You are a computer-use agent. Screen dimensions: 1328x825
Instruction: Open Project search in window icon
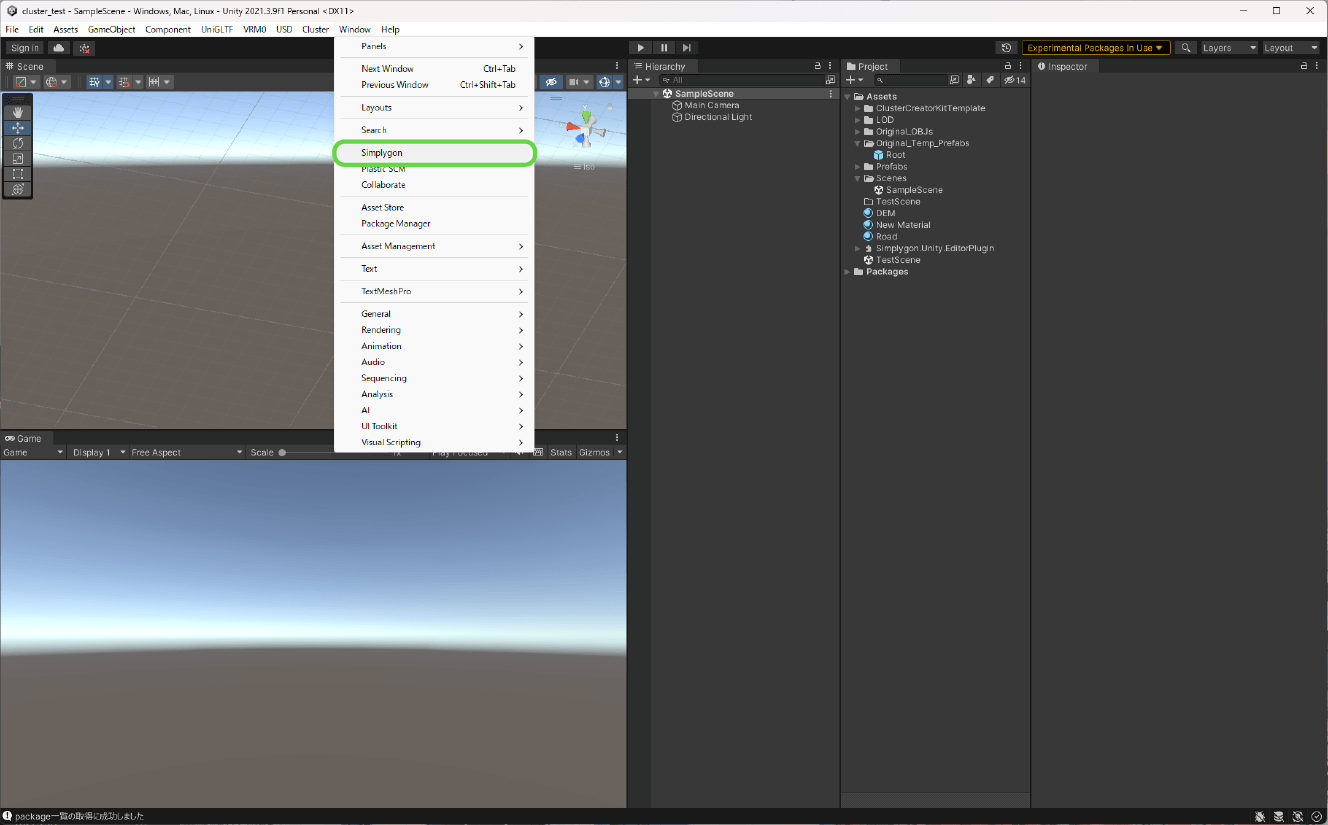pyautogui.click(x=954, y=80)
